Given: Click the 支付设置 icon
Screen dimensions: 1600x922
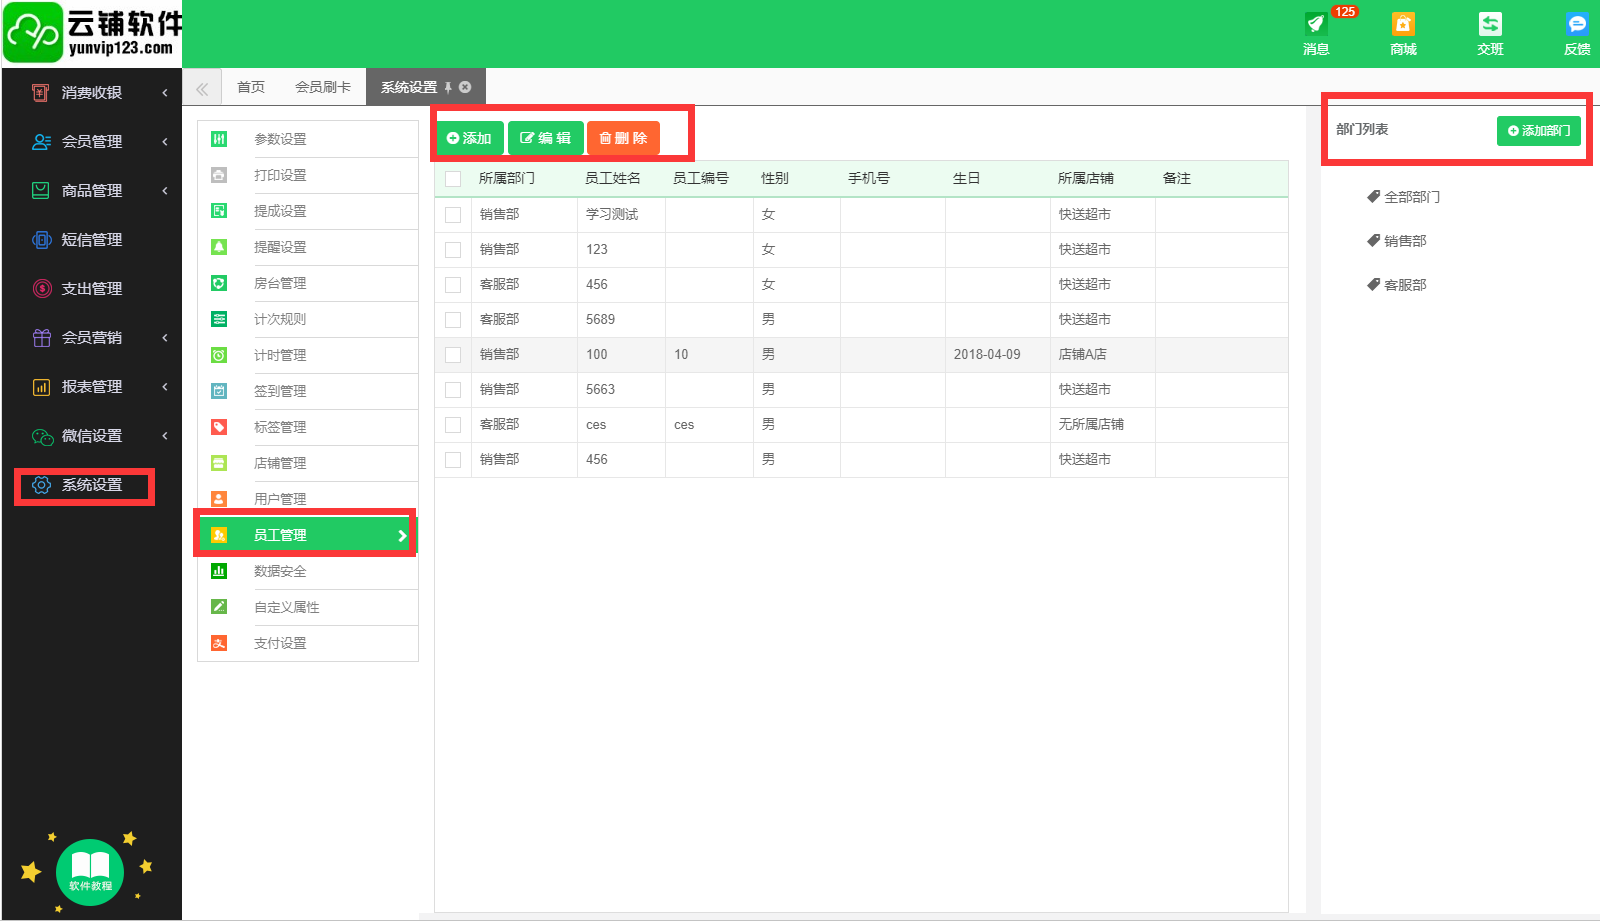Looking at the screenshot, I should (x=219, y=643).
